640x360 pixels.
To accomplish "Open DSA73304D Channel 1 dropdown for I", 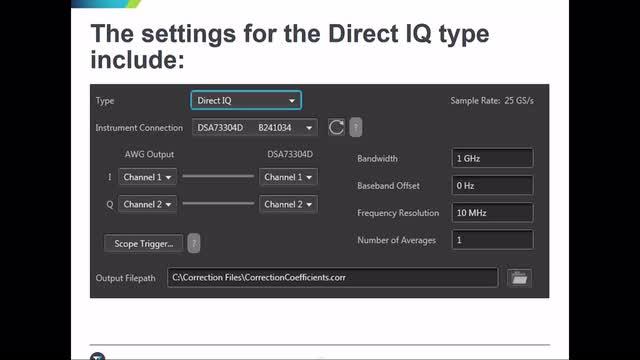I will [288, 177].
